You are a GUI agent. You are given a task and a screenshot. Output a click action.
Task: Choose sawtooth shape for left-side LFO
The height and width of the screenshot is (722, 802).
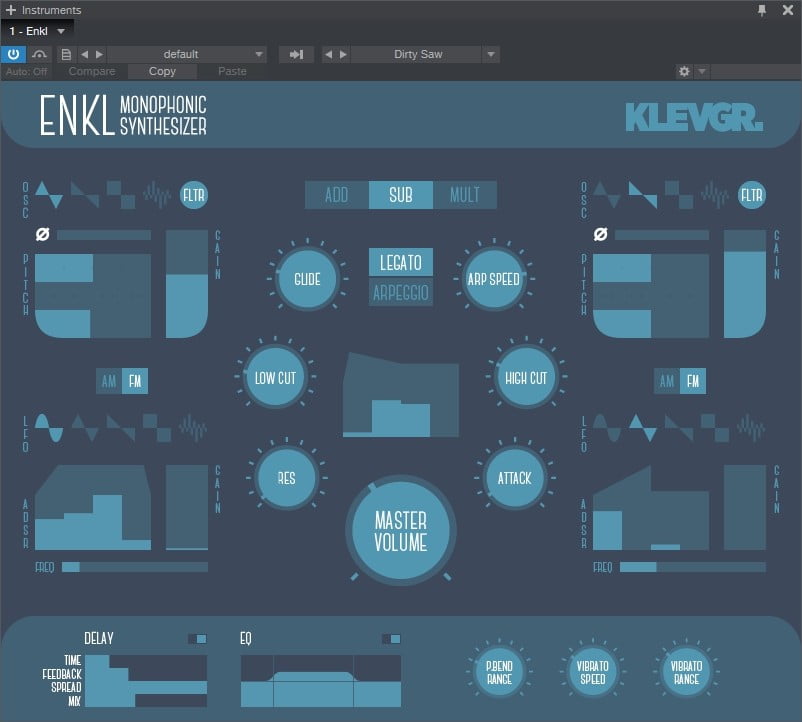click(121, 428)
